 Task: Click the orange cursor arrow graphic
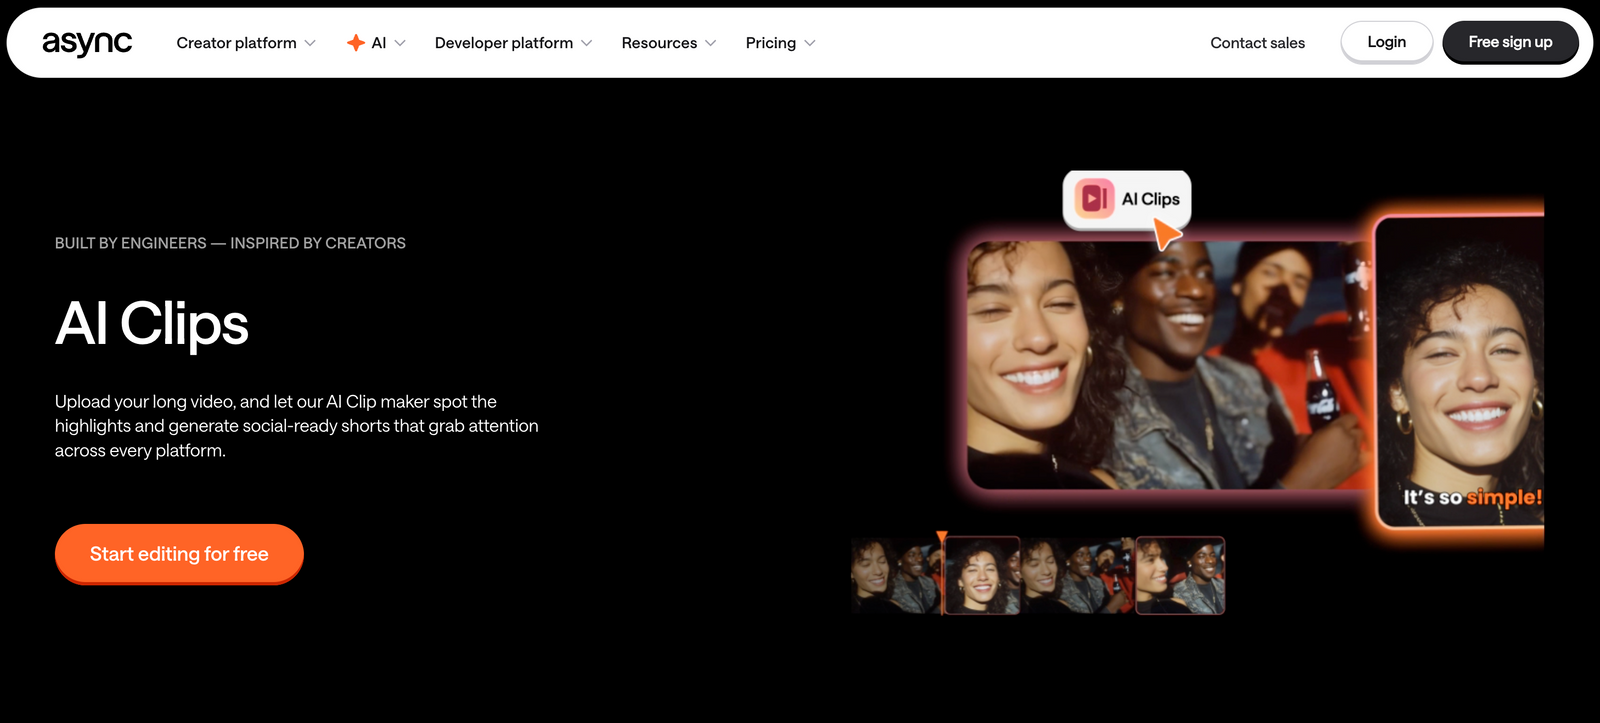[x=1167, y=235]
